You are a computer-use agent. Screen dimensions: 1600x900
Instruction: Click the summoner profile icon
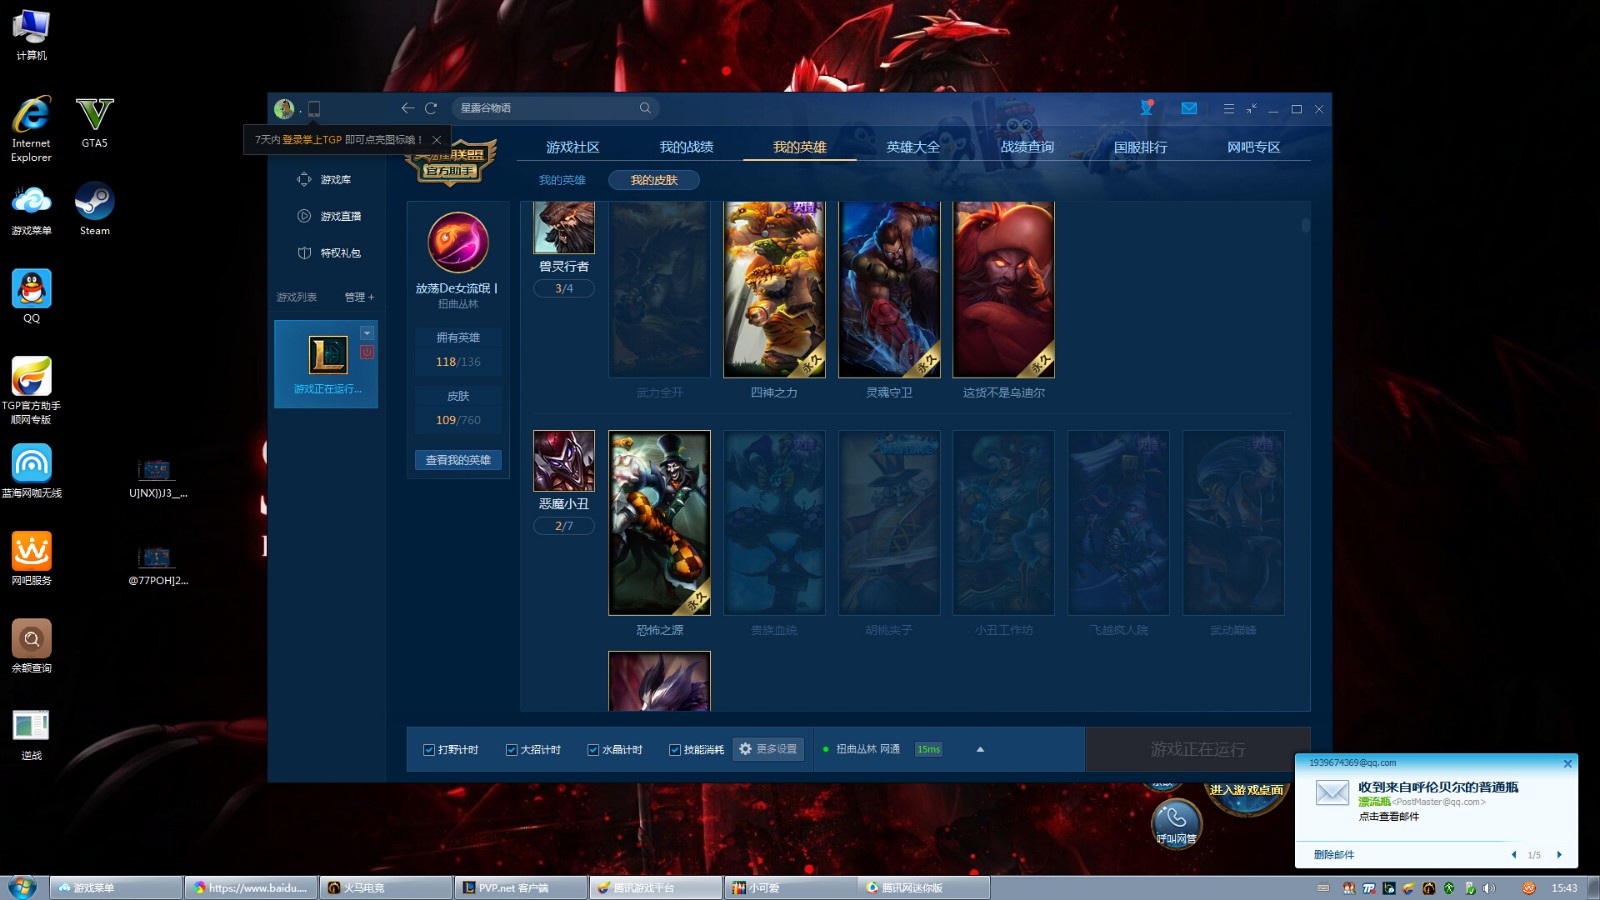458,242
